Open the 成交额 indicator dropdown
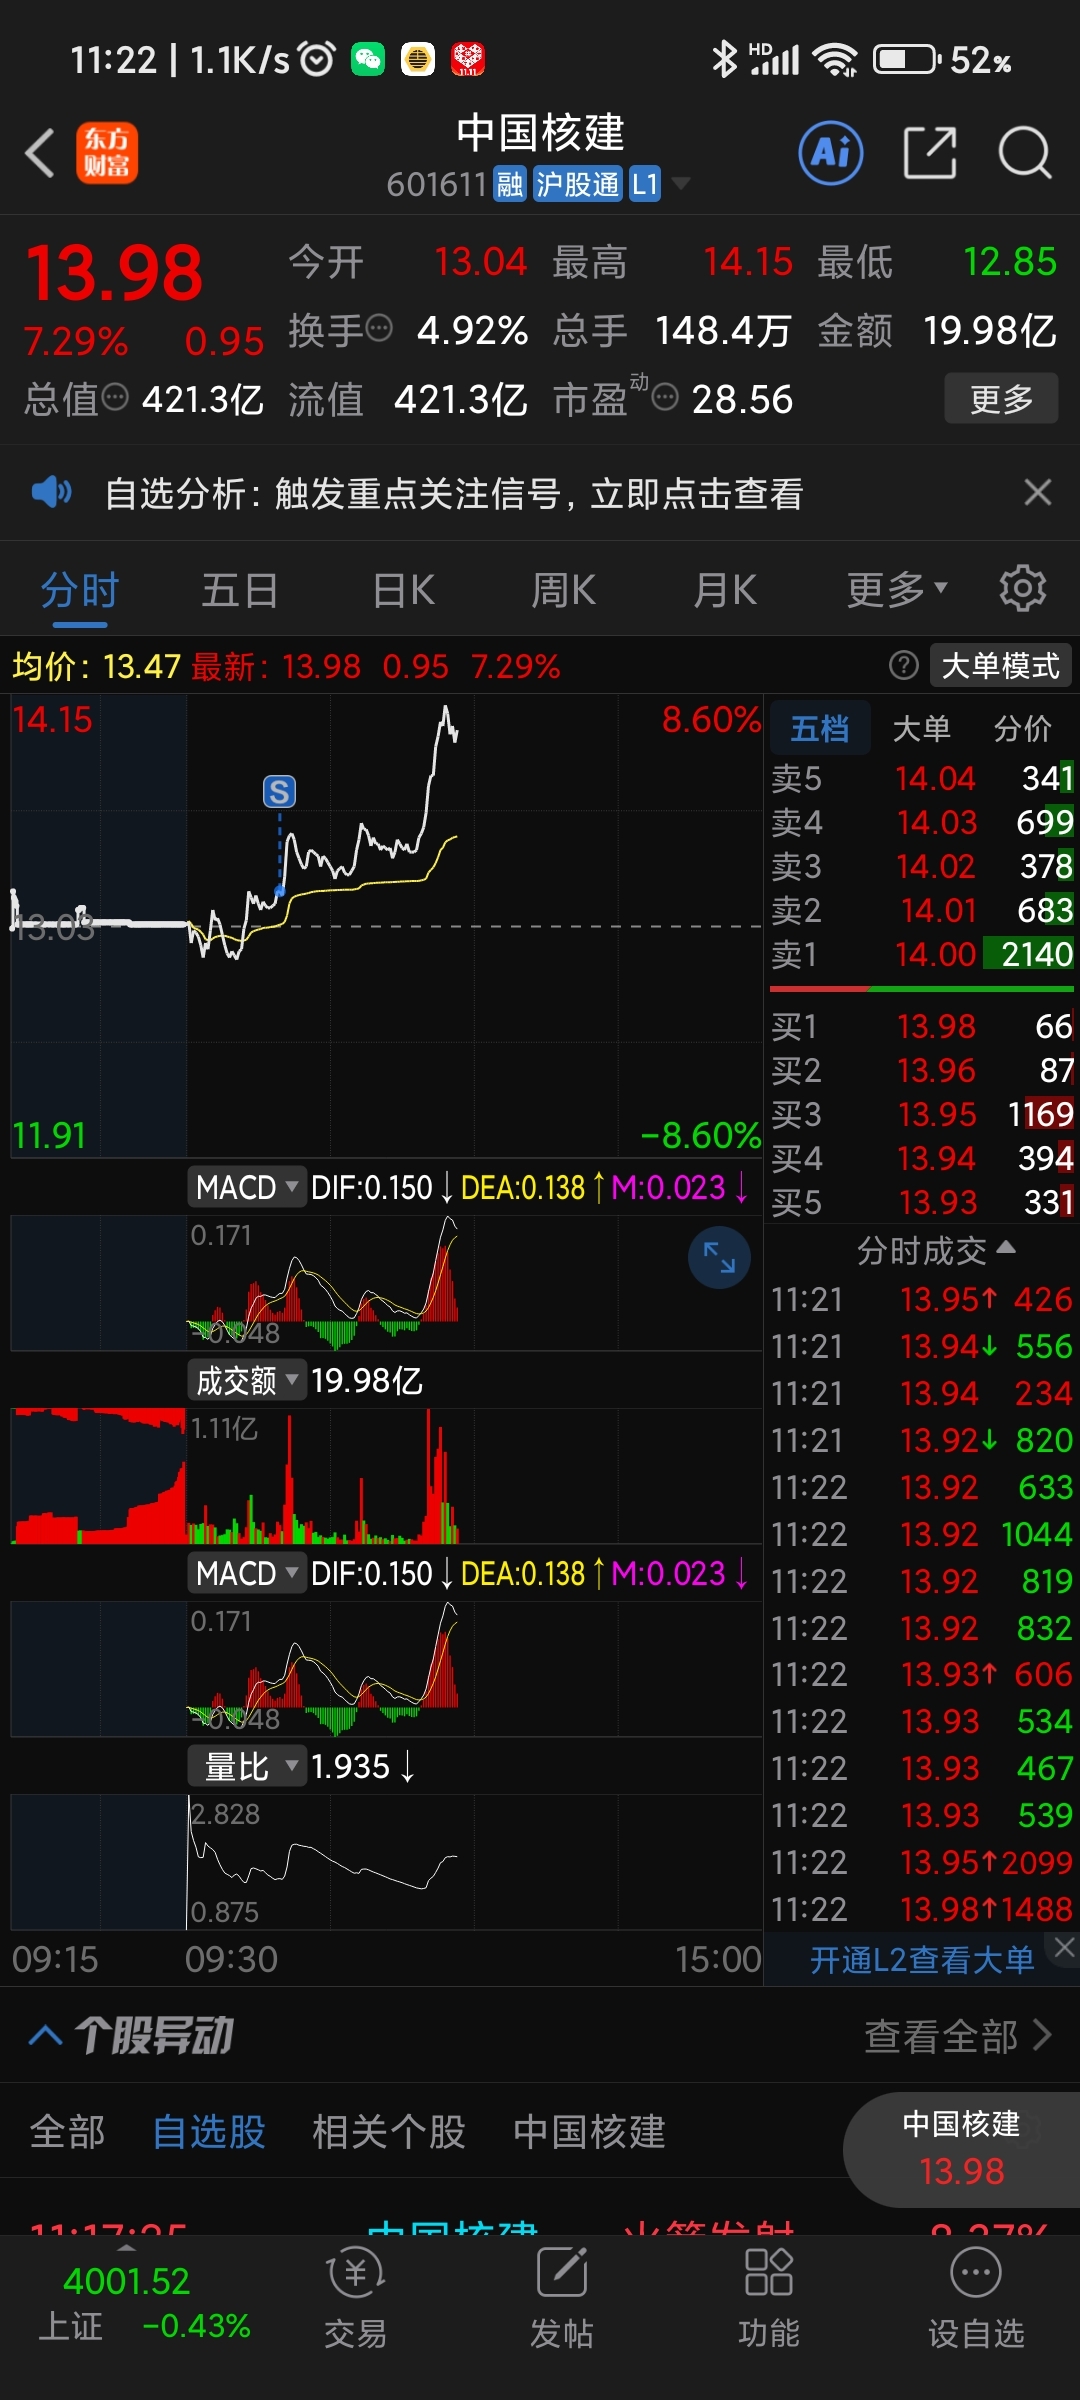Screen dimensions: 1080x2400 [x=246, y=1380]
